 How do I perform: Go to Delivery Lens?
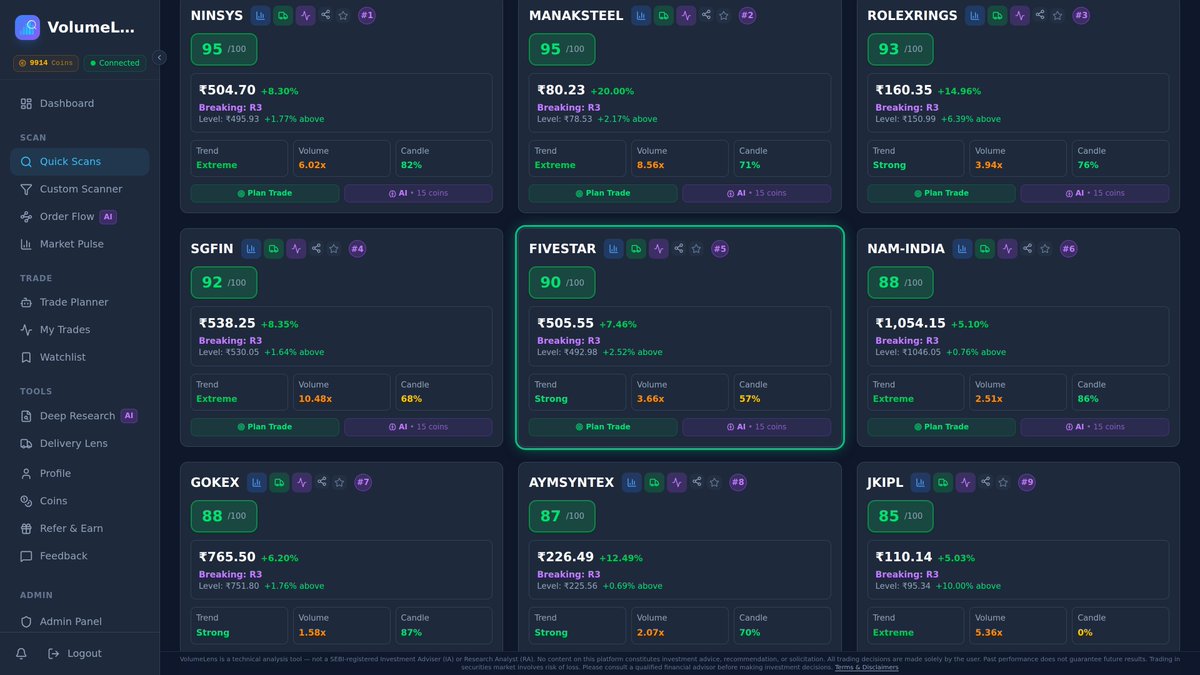(80, 443)
